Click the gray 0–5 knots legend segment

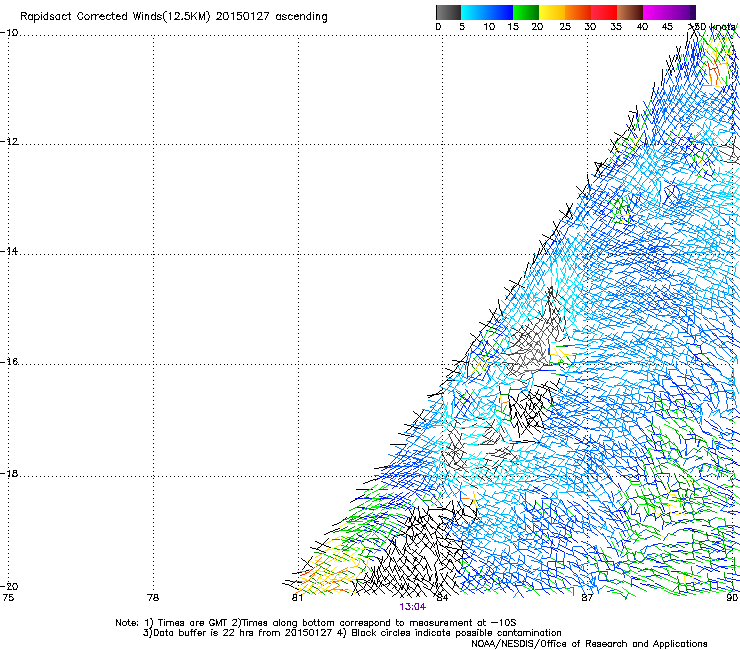click(x=448, y=12)
